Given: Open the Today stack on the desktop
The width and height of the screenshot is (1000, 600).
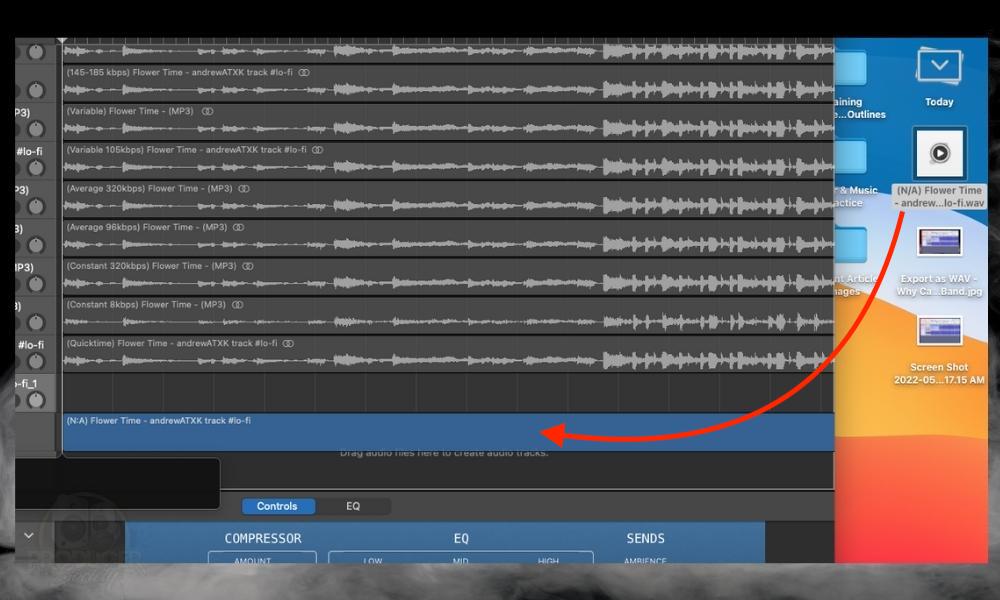Looking at the screenshot, I should click(x=939, y=67).
